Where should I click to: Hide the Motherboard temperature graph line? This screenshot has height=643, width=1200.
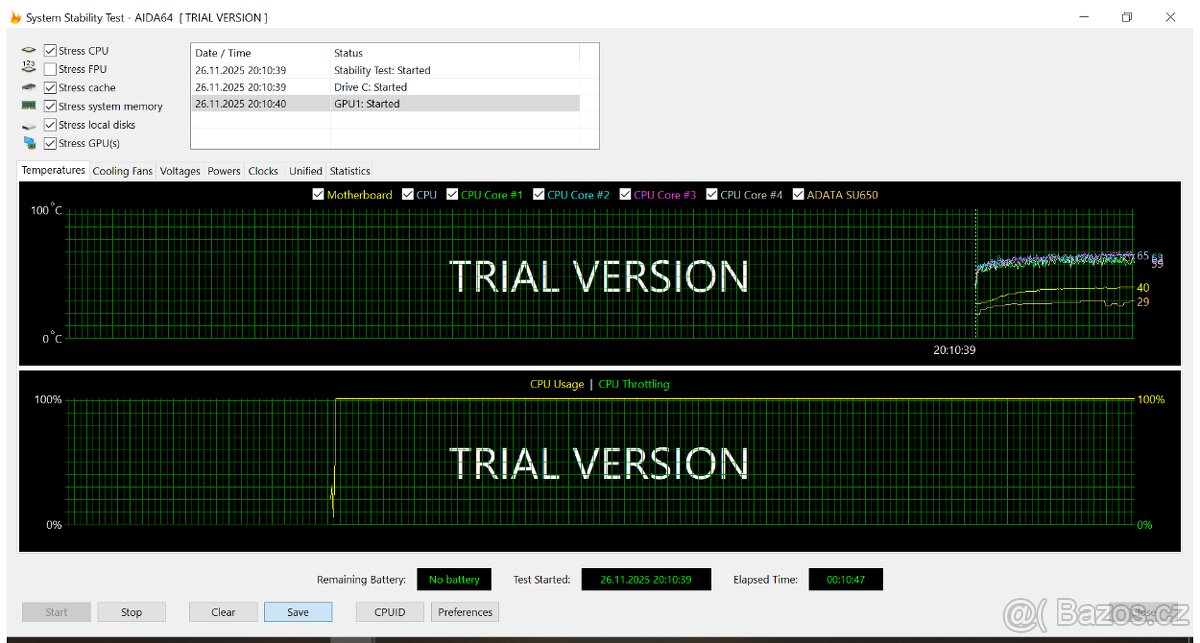point(318,195)
